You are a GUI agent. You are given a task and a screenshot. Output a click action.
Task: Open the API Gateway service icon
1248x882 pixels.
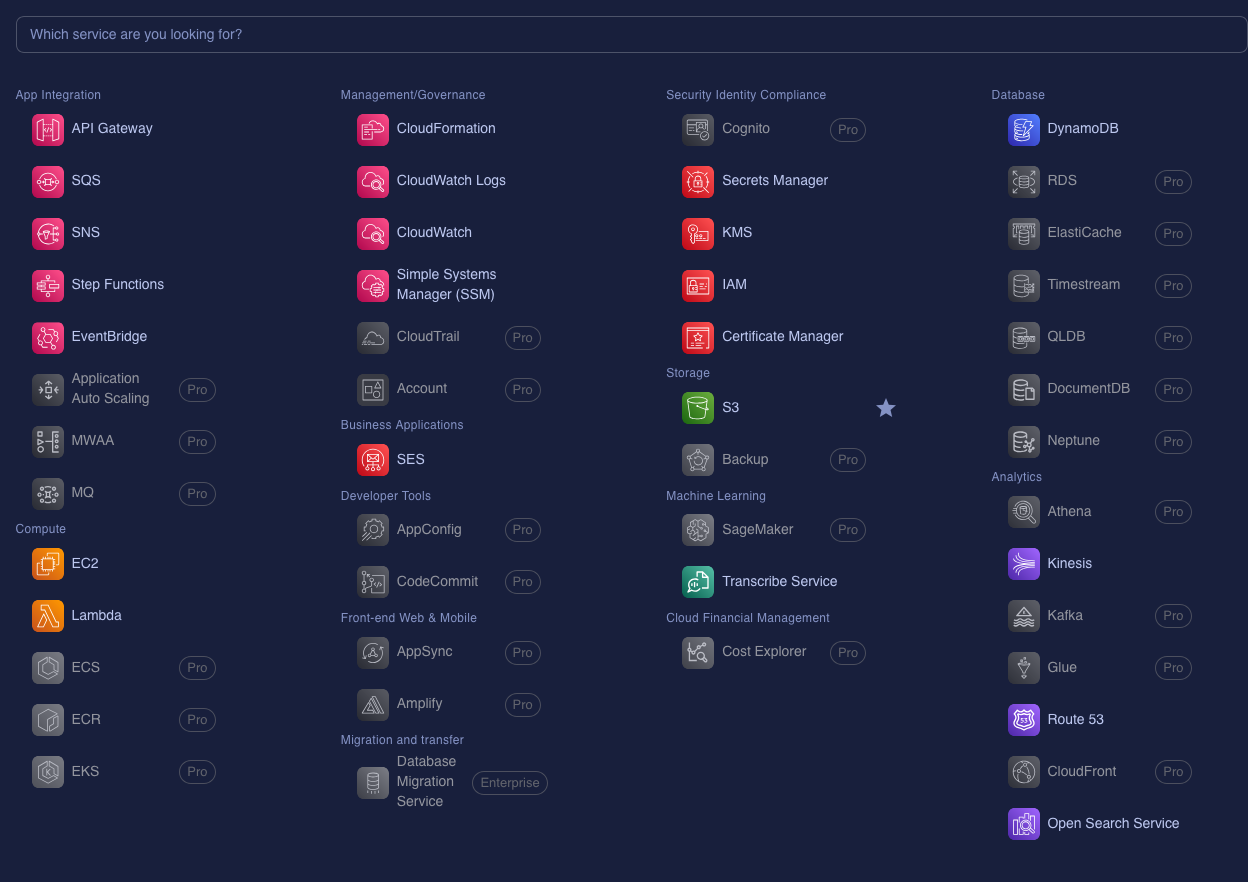(47, 129)
